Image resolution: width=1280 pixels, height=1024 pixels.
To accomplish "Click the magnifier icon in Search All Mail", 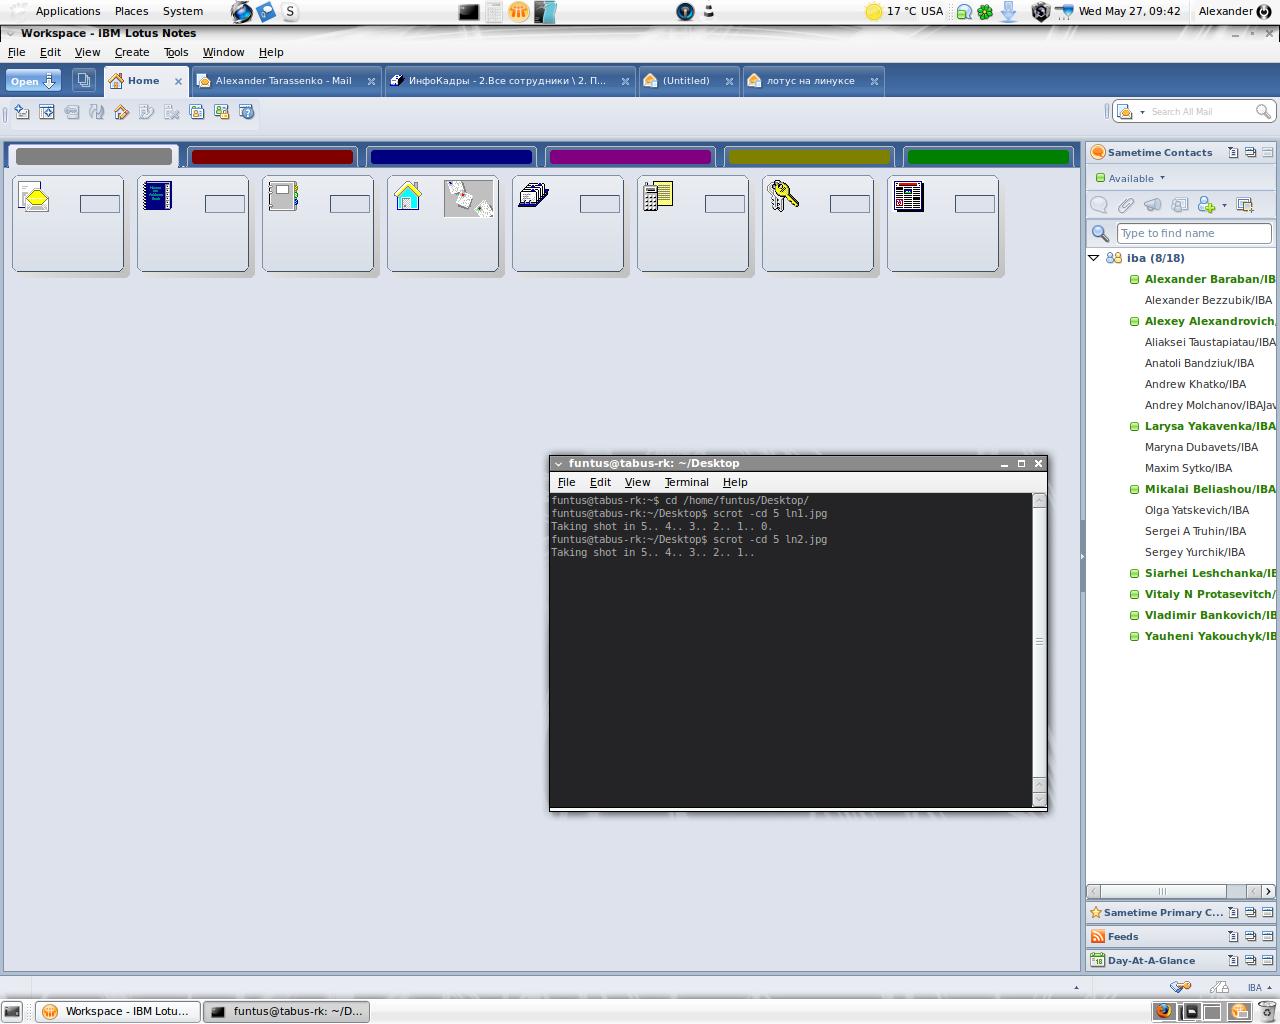I will pyautogui.click(x=1263, y=112).
